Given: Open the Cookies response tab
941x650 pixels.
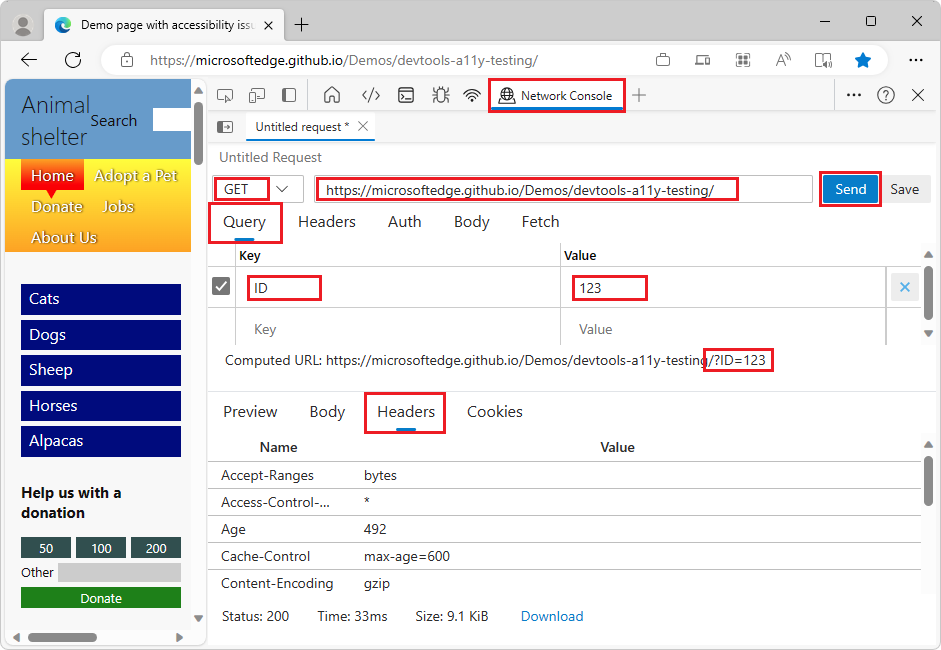Looking at the screenshot, I should click(494, 412).
